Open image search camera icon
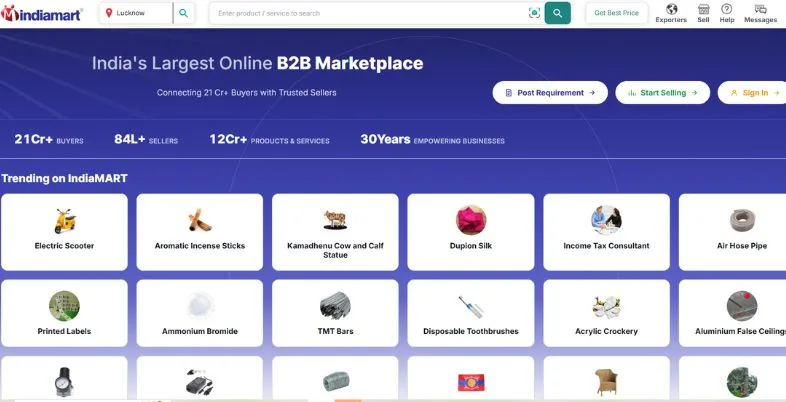This screenshot has height=402, width=786. [534, 13]
